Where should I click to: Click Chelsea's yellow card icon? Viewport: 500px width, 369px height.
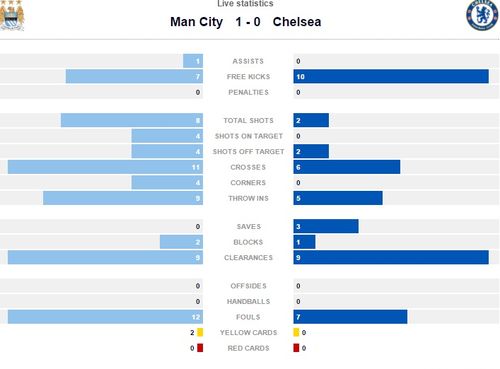pyautogui.click(x=296, y=332)
